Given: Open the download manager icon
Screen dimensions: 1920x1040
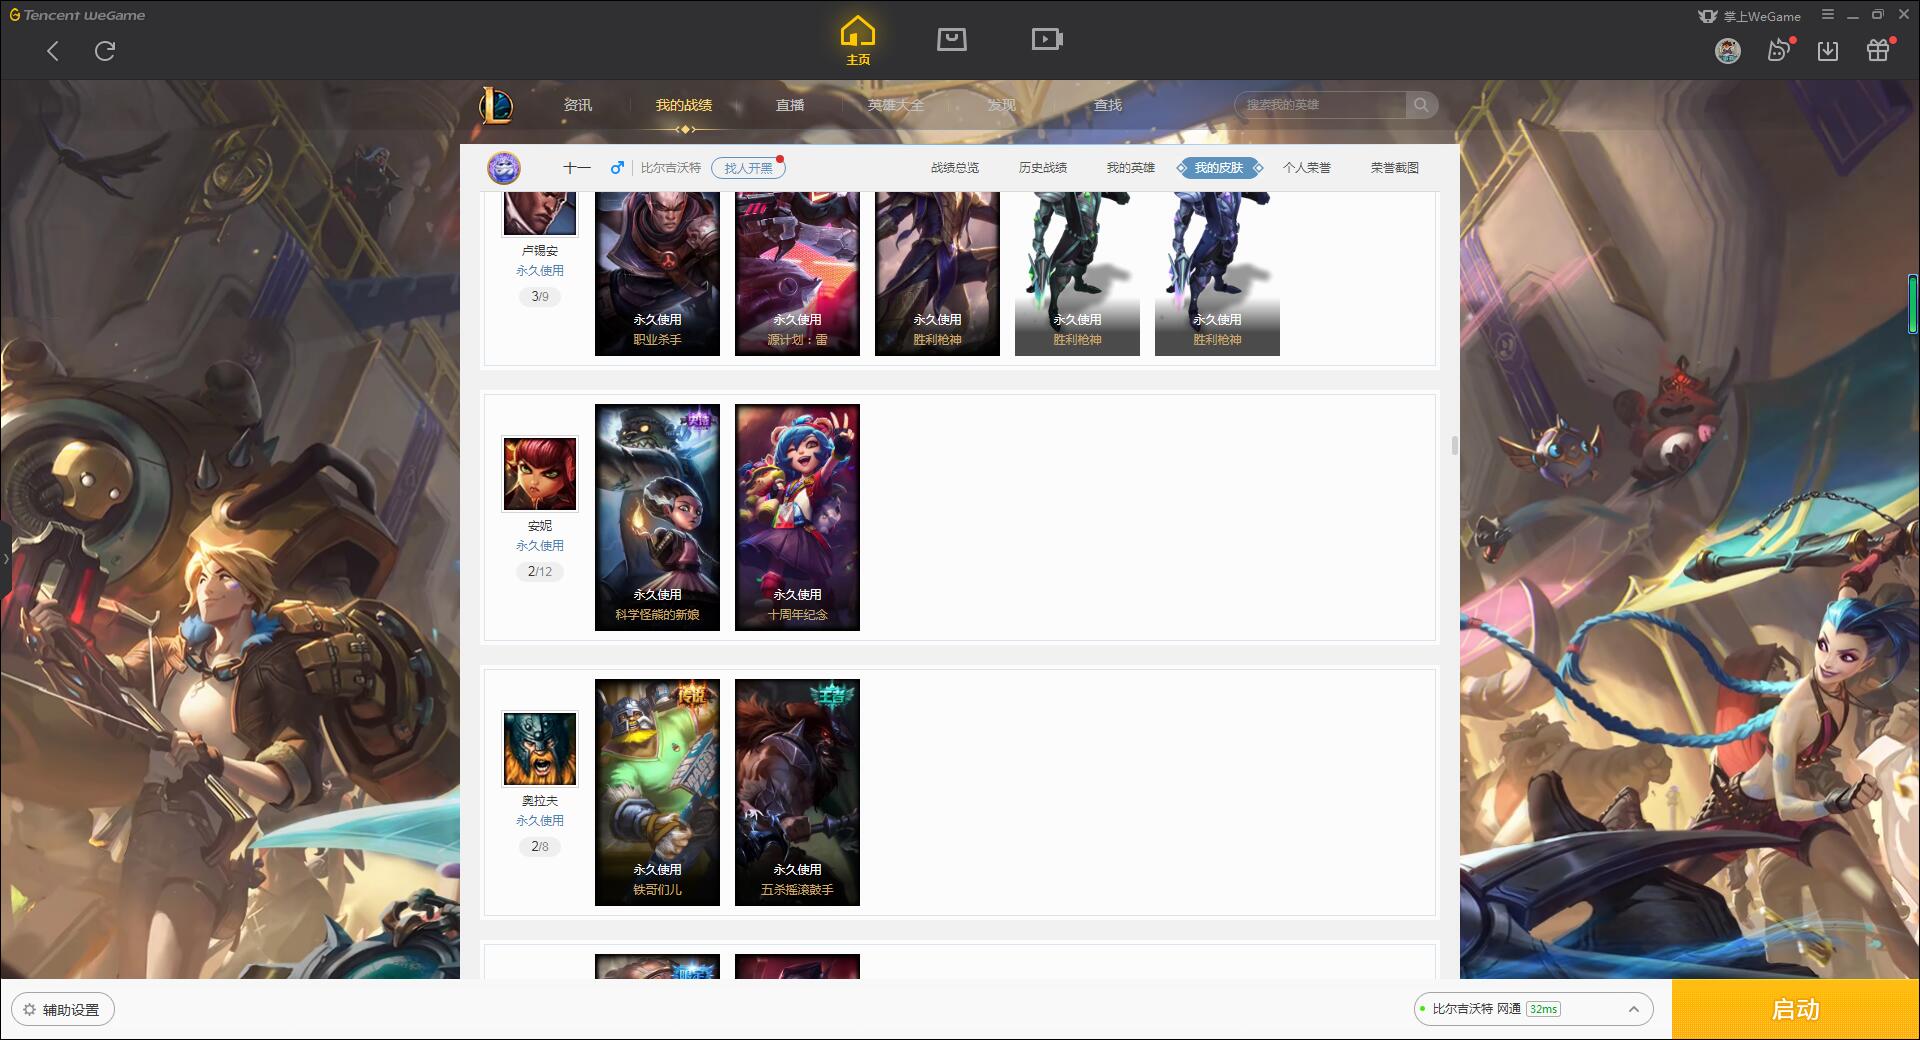Looking at the screenshot, I should 1828,51.
